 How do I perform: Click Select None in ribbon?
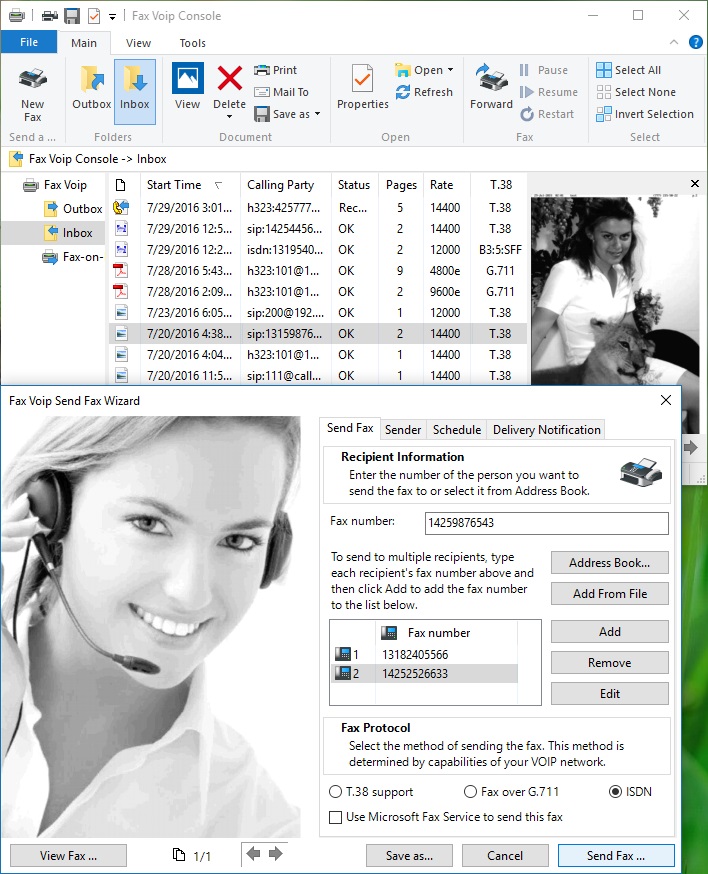(636, 92)
